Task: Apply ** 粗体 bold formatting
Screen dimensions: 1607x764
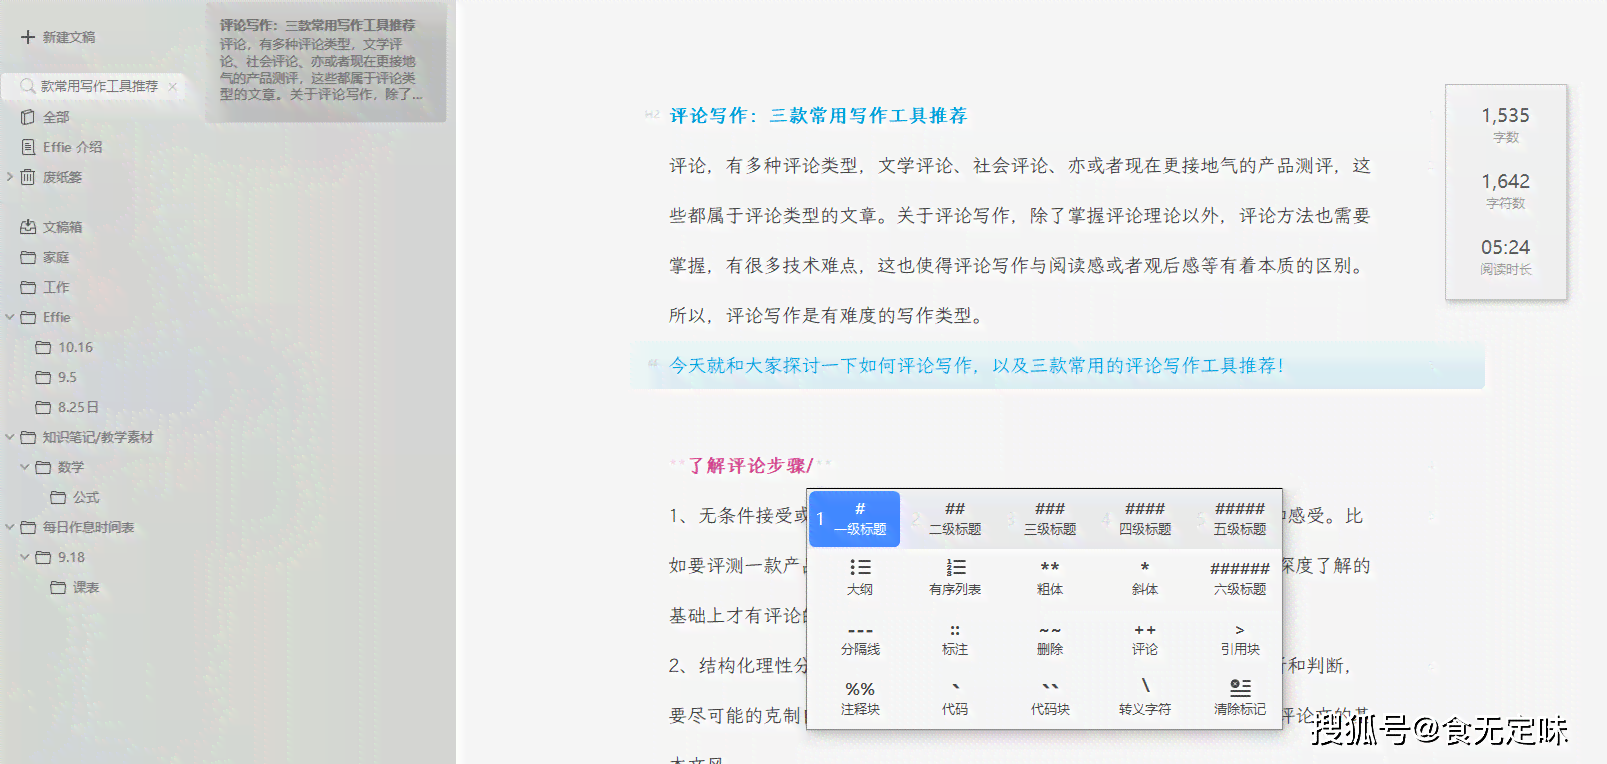Action: click(1050, 579)
